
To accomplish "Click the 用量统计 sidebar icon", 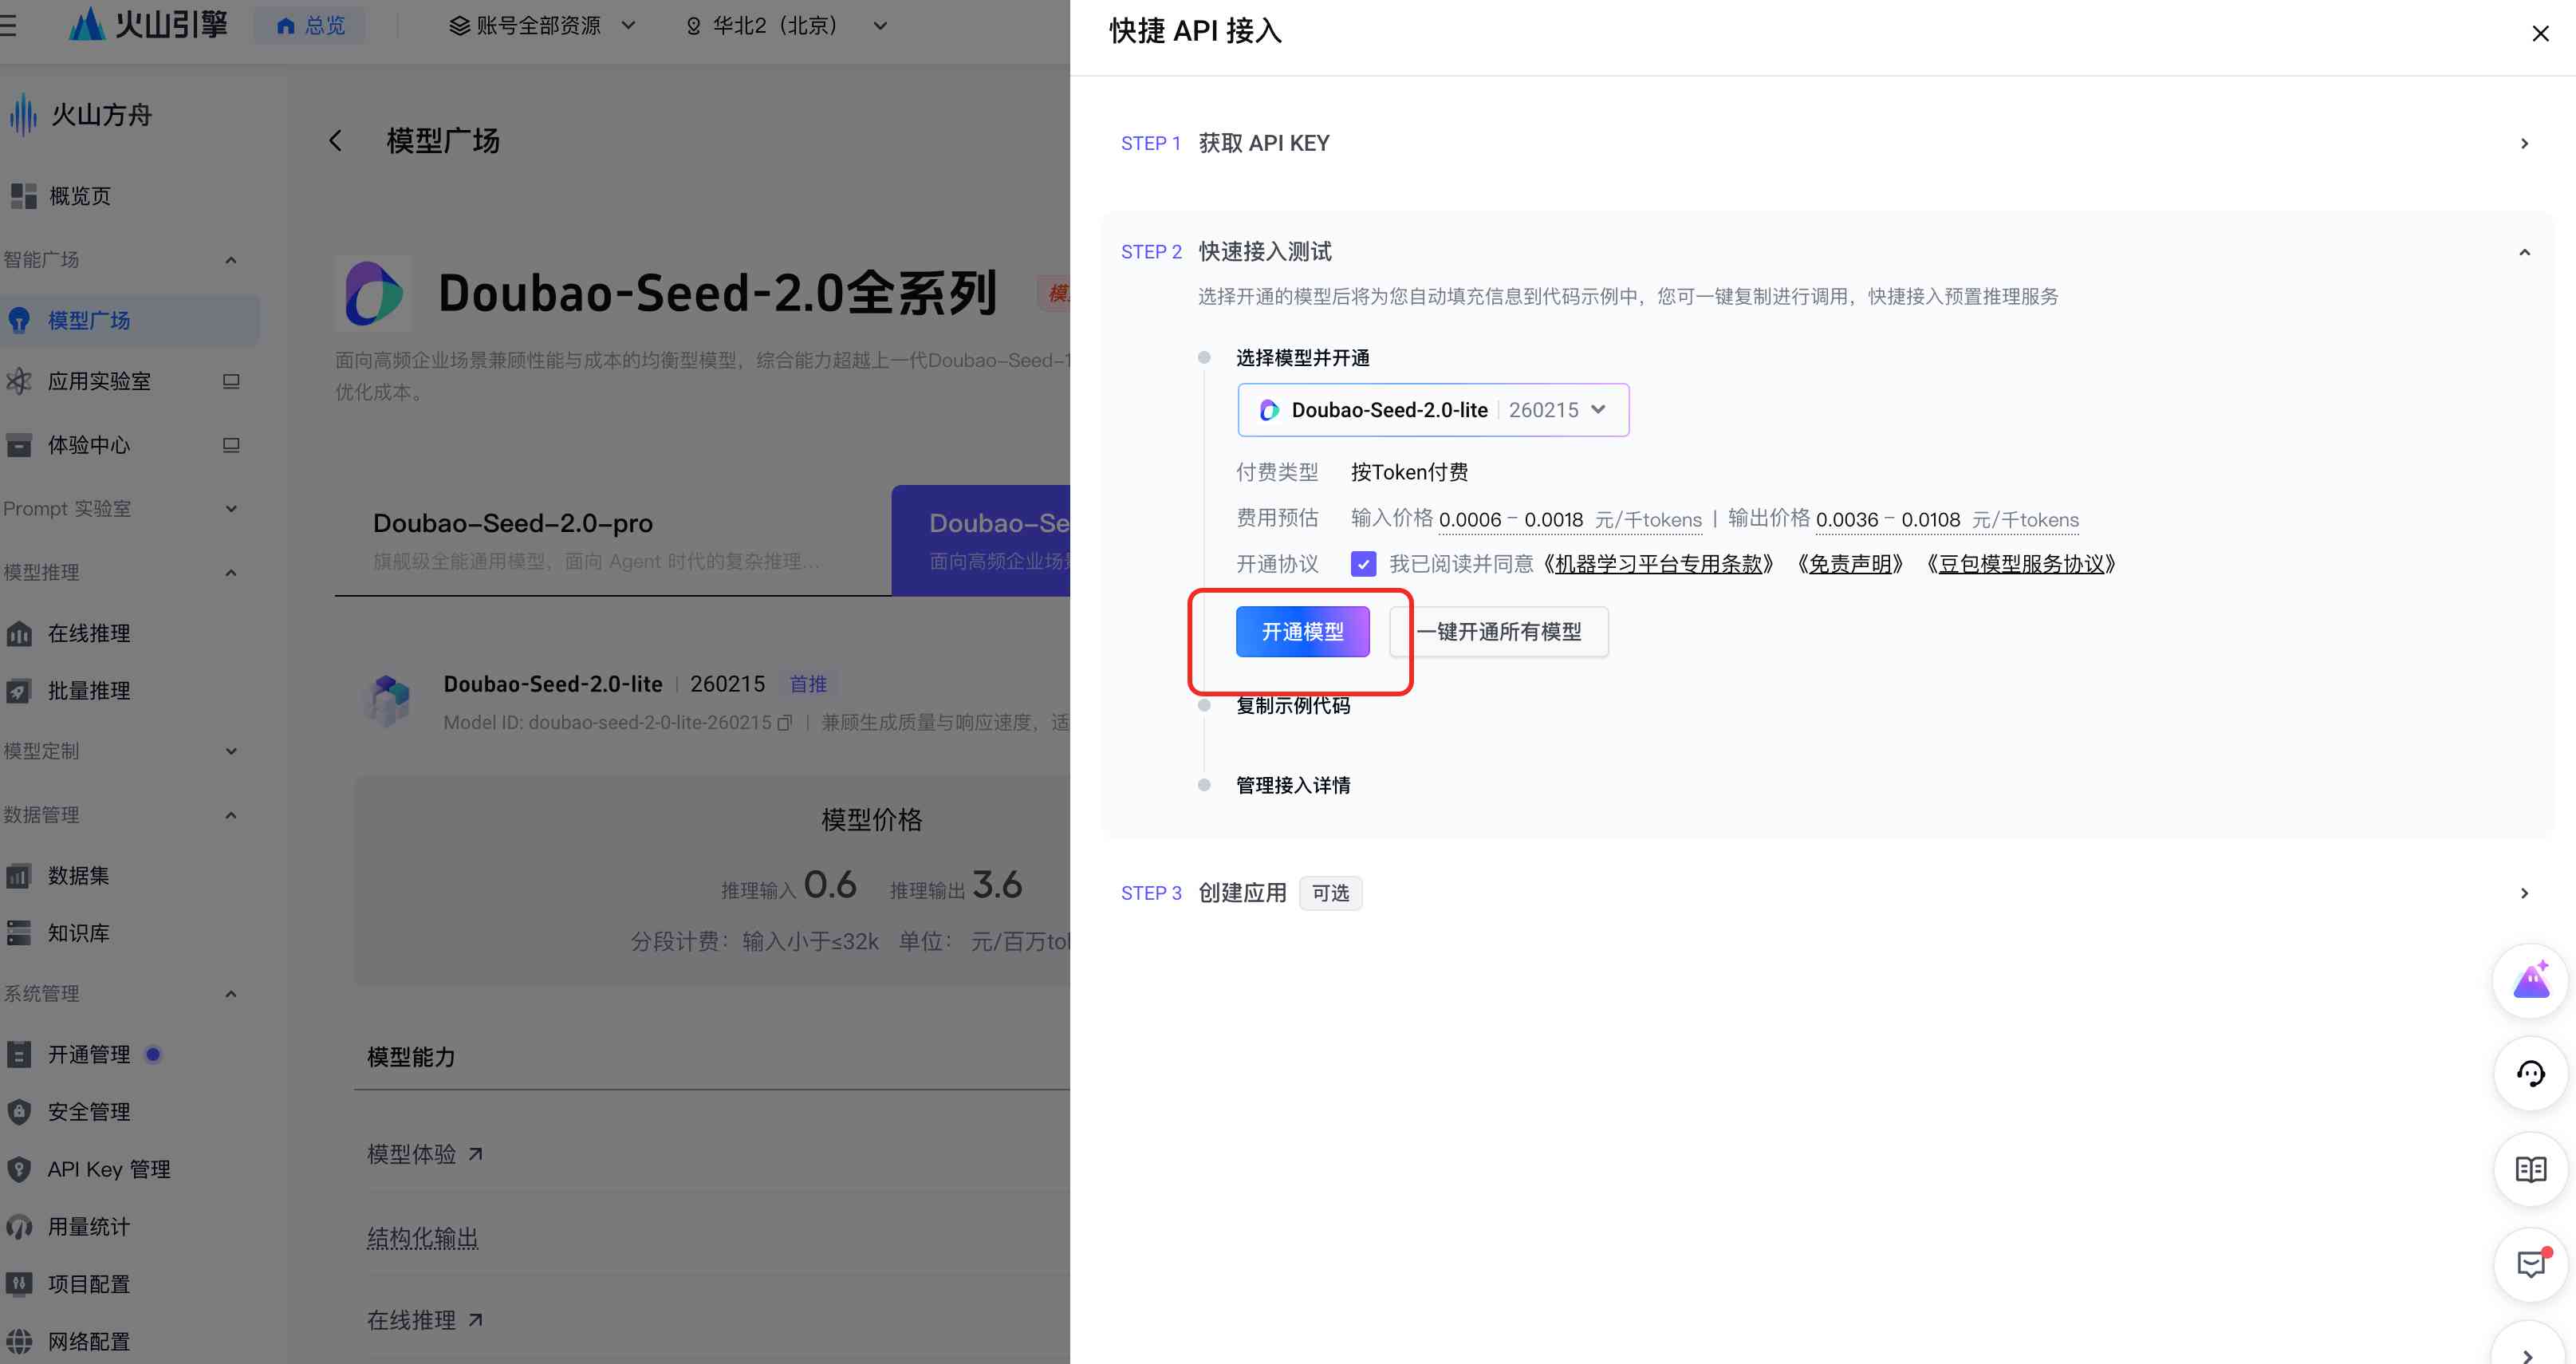I will point(19,1227).
